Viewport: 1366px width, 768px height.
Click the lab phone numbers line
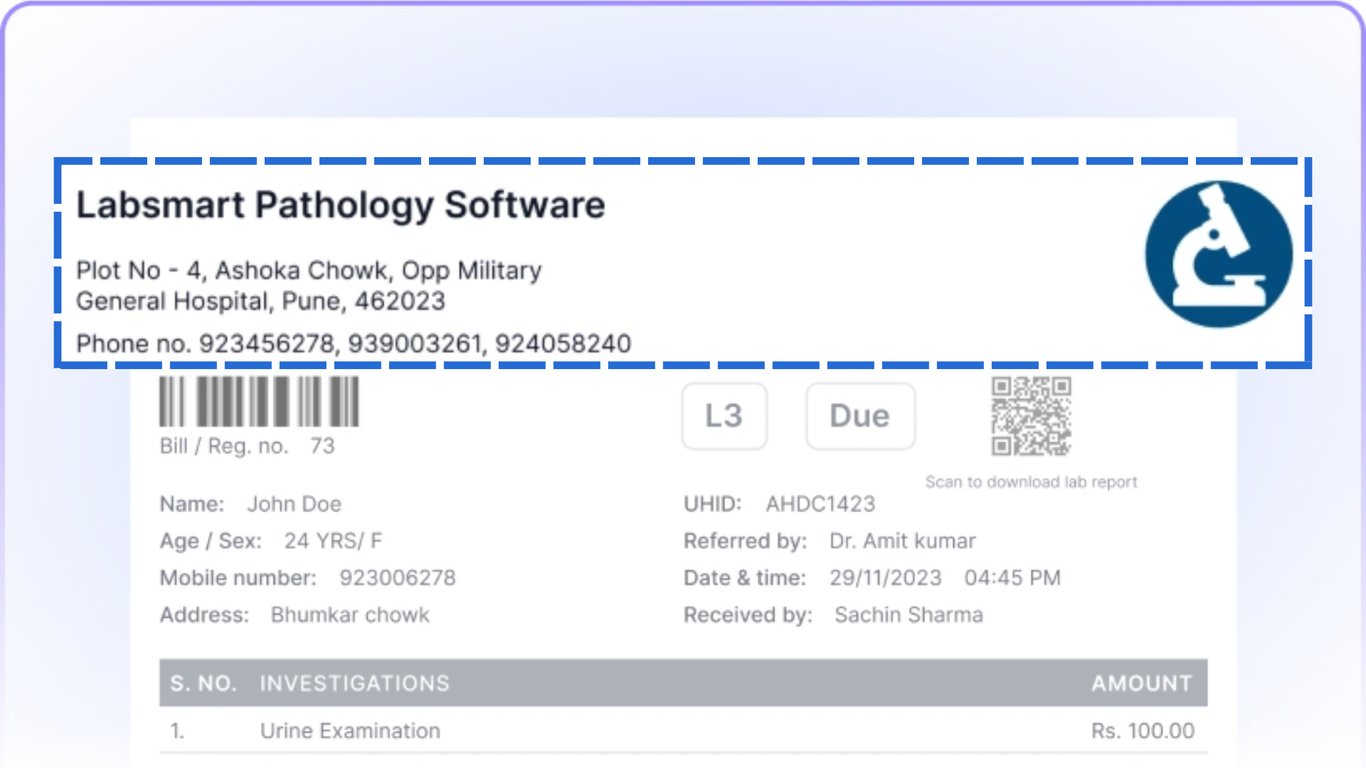[x=353, y=344]
